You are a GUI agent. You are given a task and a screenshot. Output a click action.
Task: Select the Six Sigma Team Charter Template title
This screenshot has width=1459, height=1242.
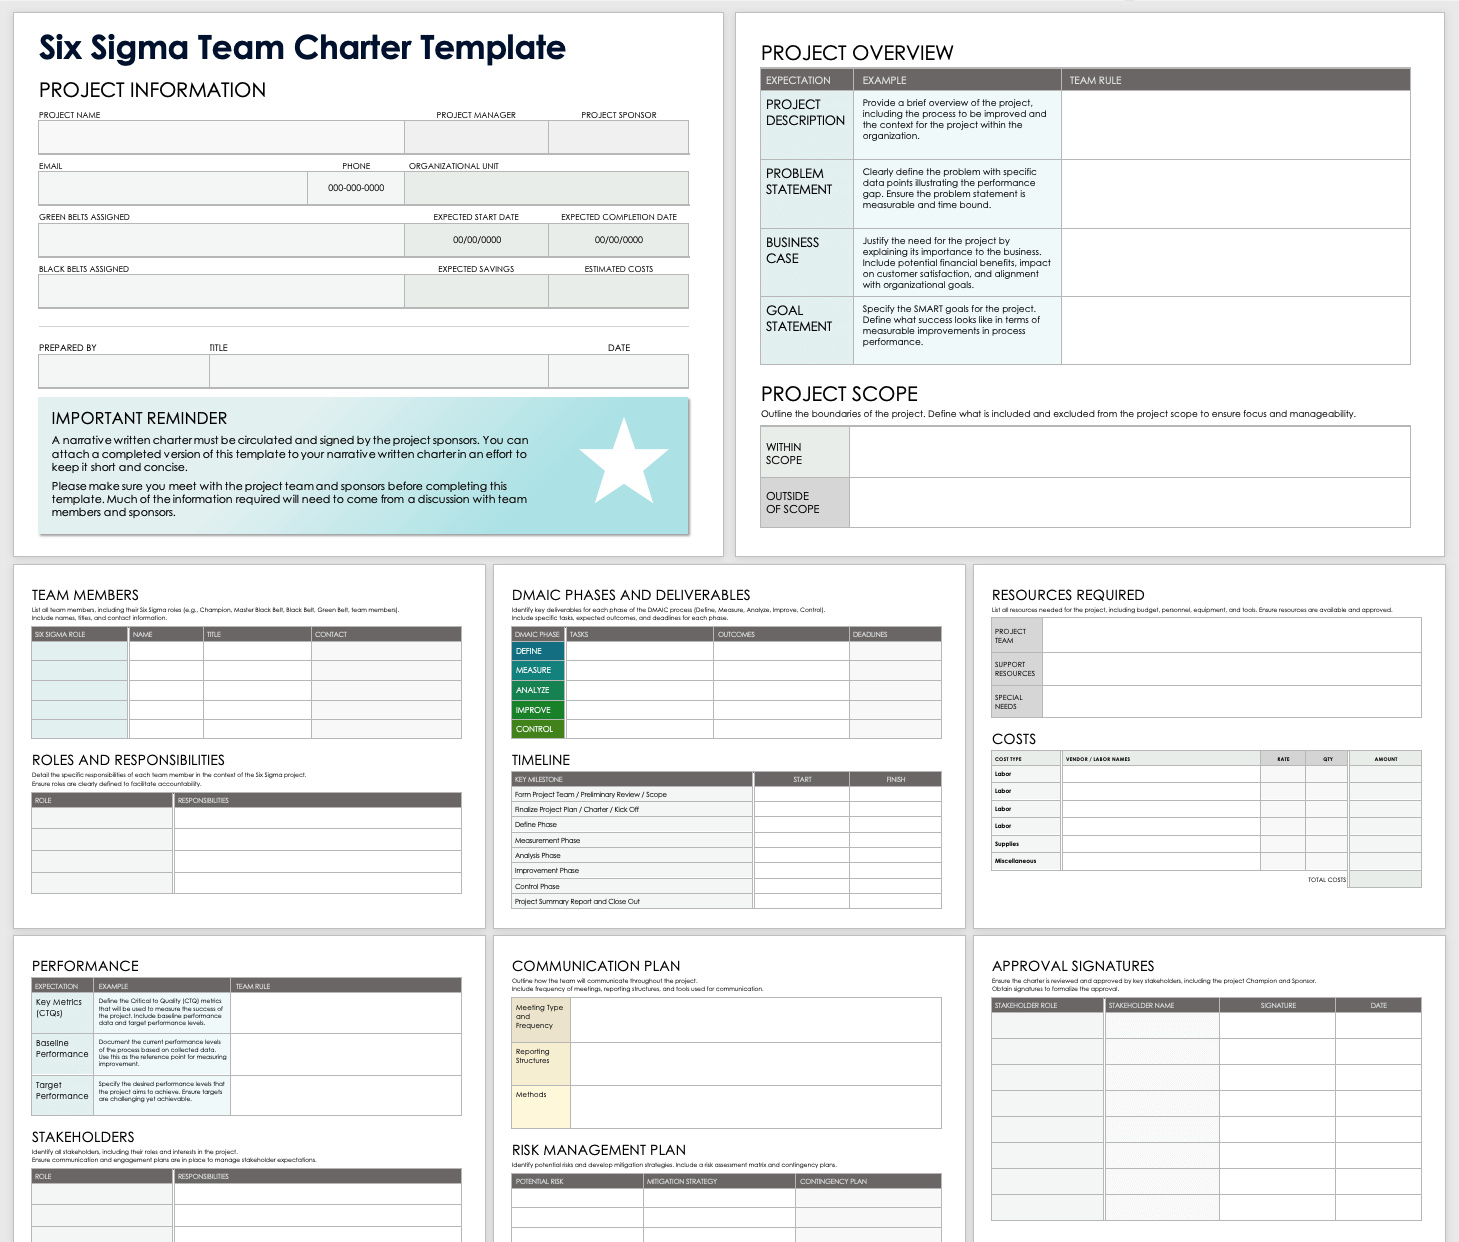[x=302, y=47]
